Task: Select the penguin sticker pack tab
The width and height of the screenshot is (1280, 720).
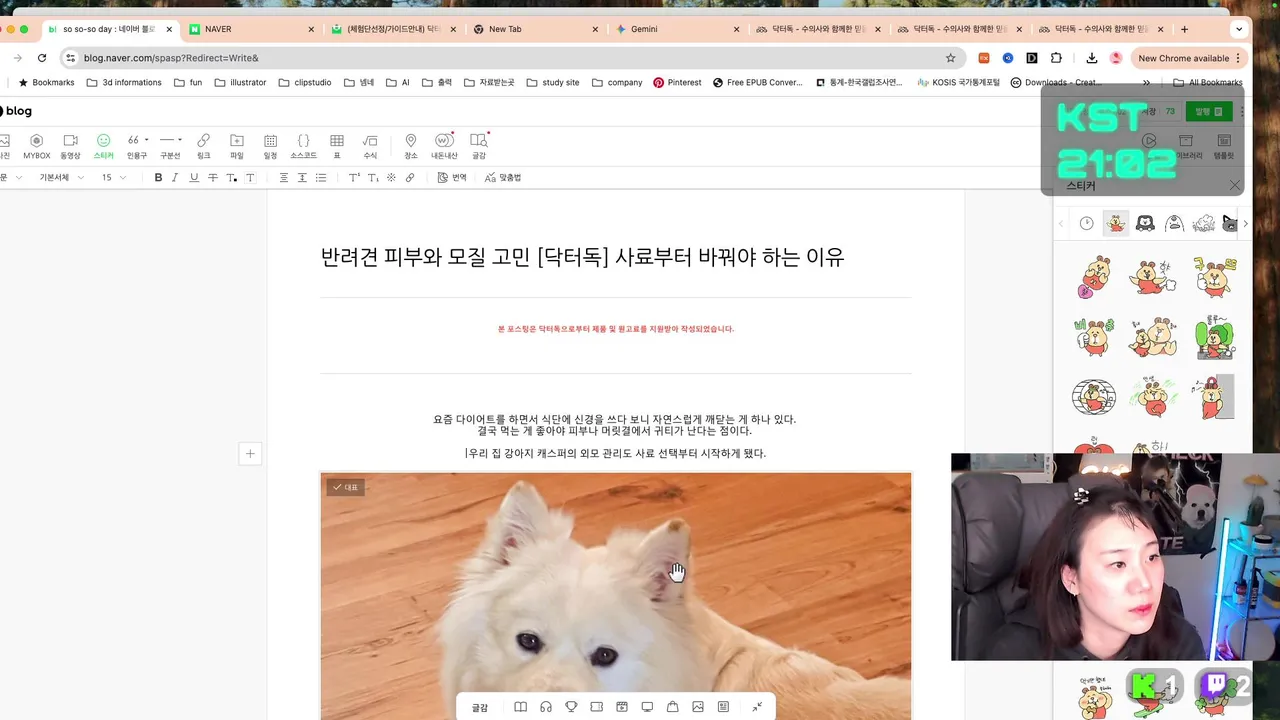Action: (x=1175, y=224)
